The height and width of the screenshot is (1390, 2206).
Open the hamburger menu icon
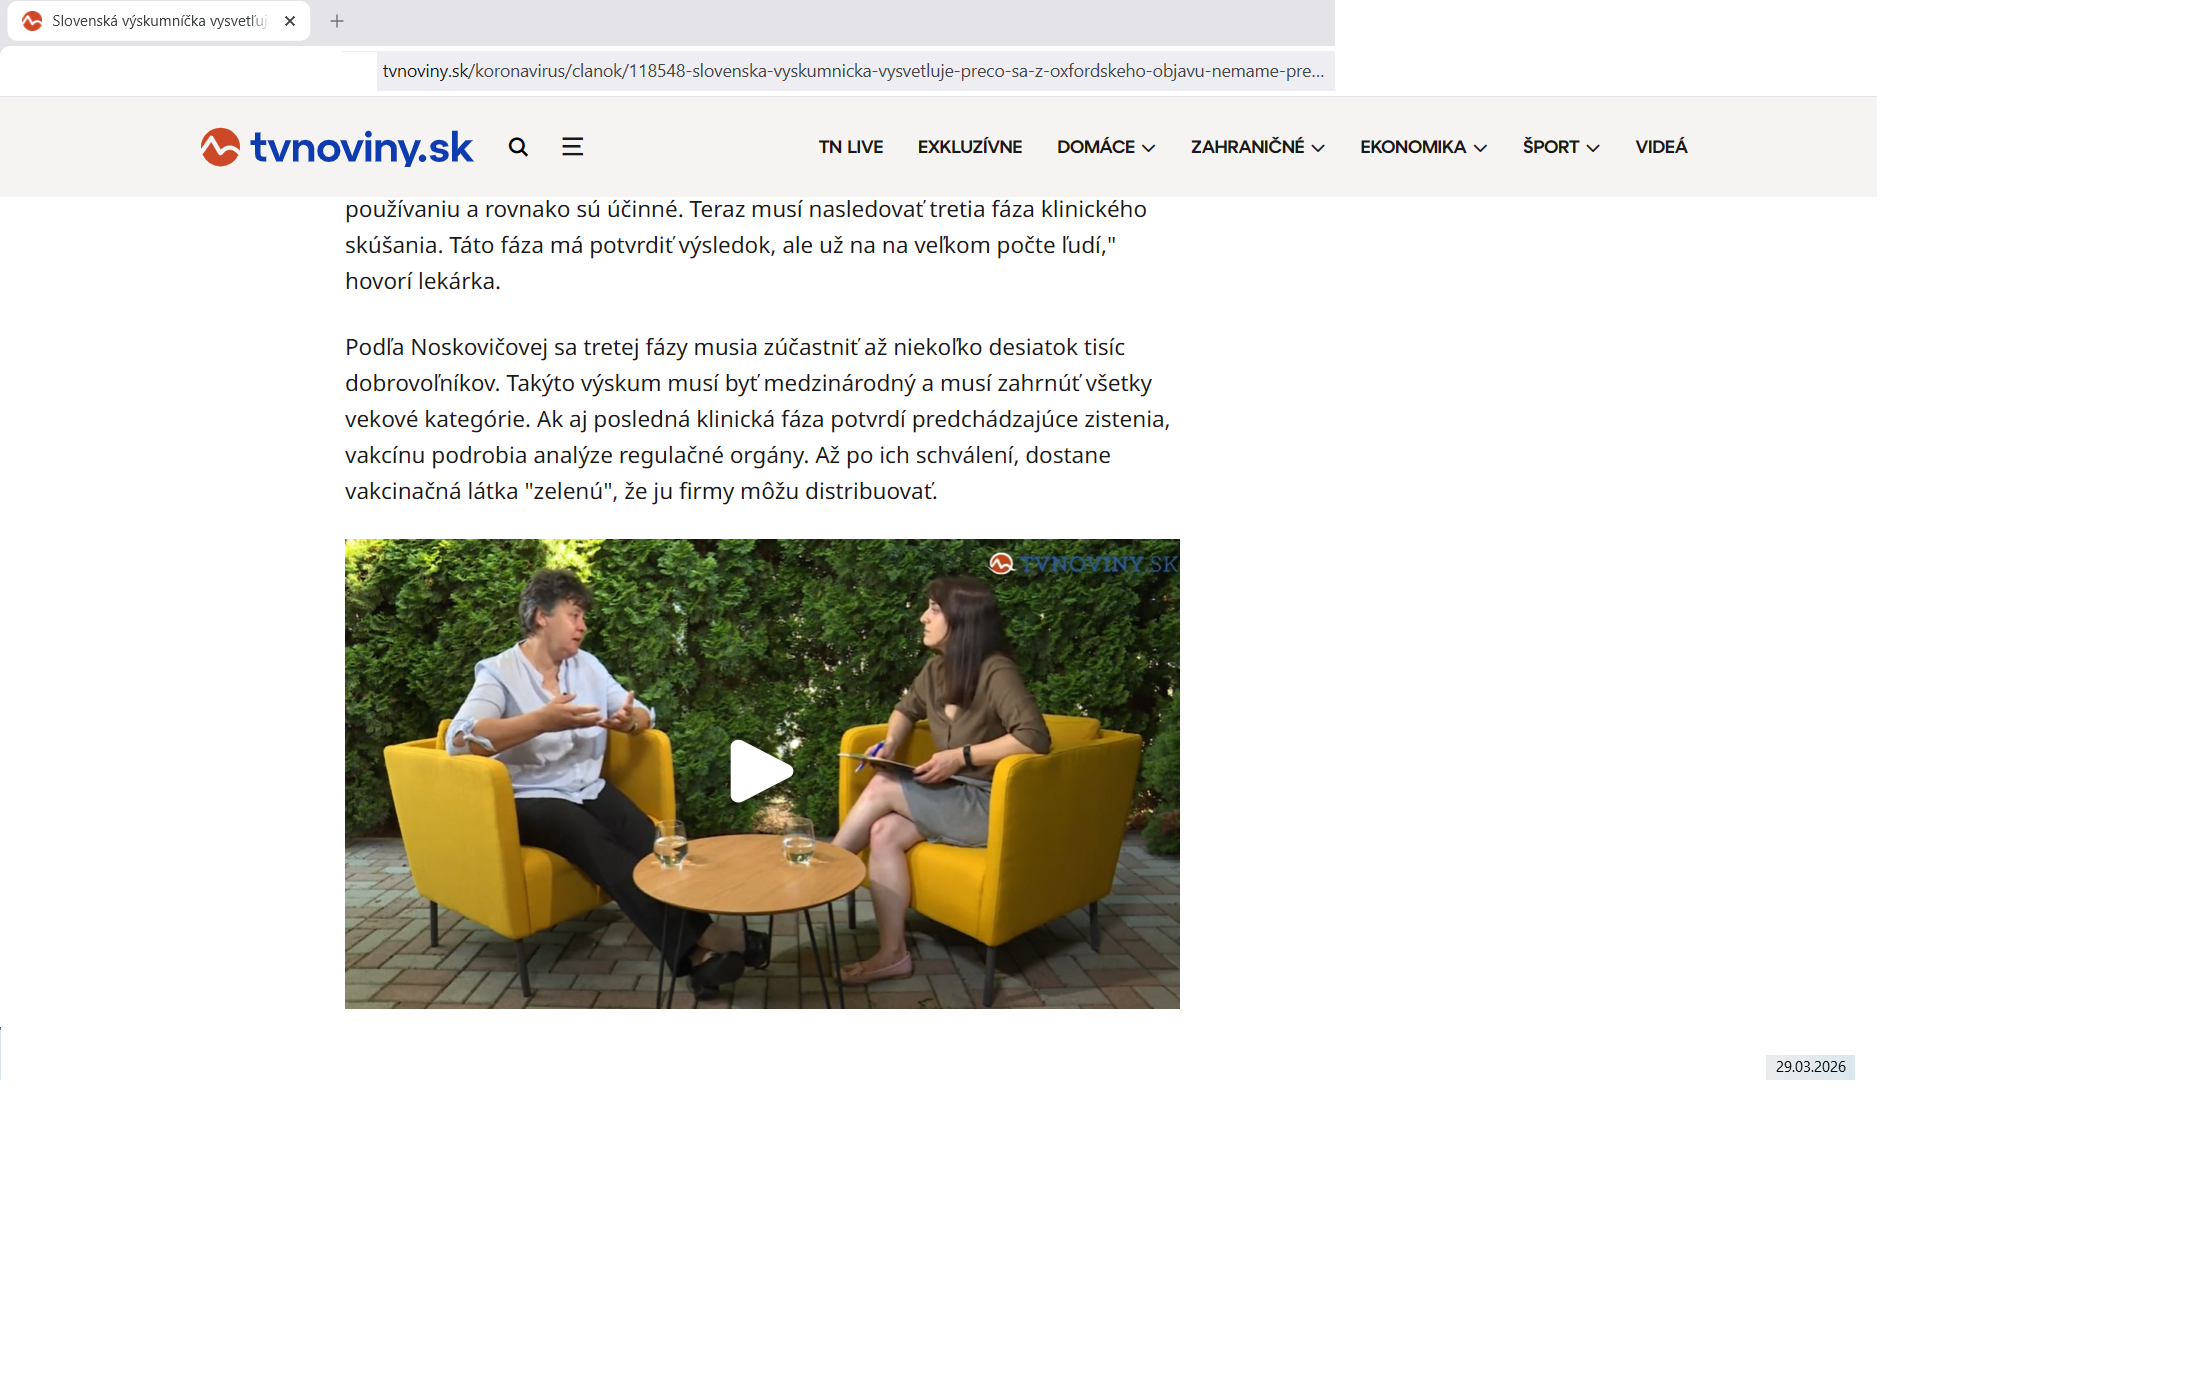tap(572, 147)
